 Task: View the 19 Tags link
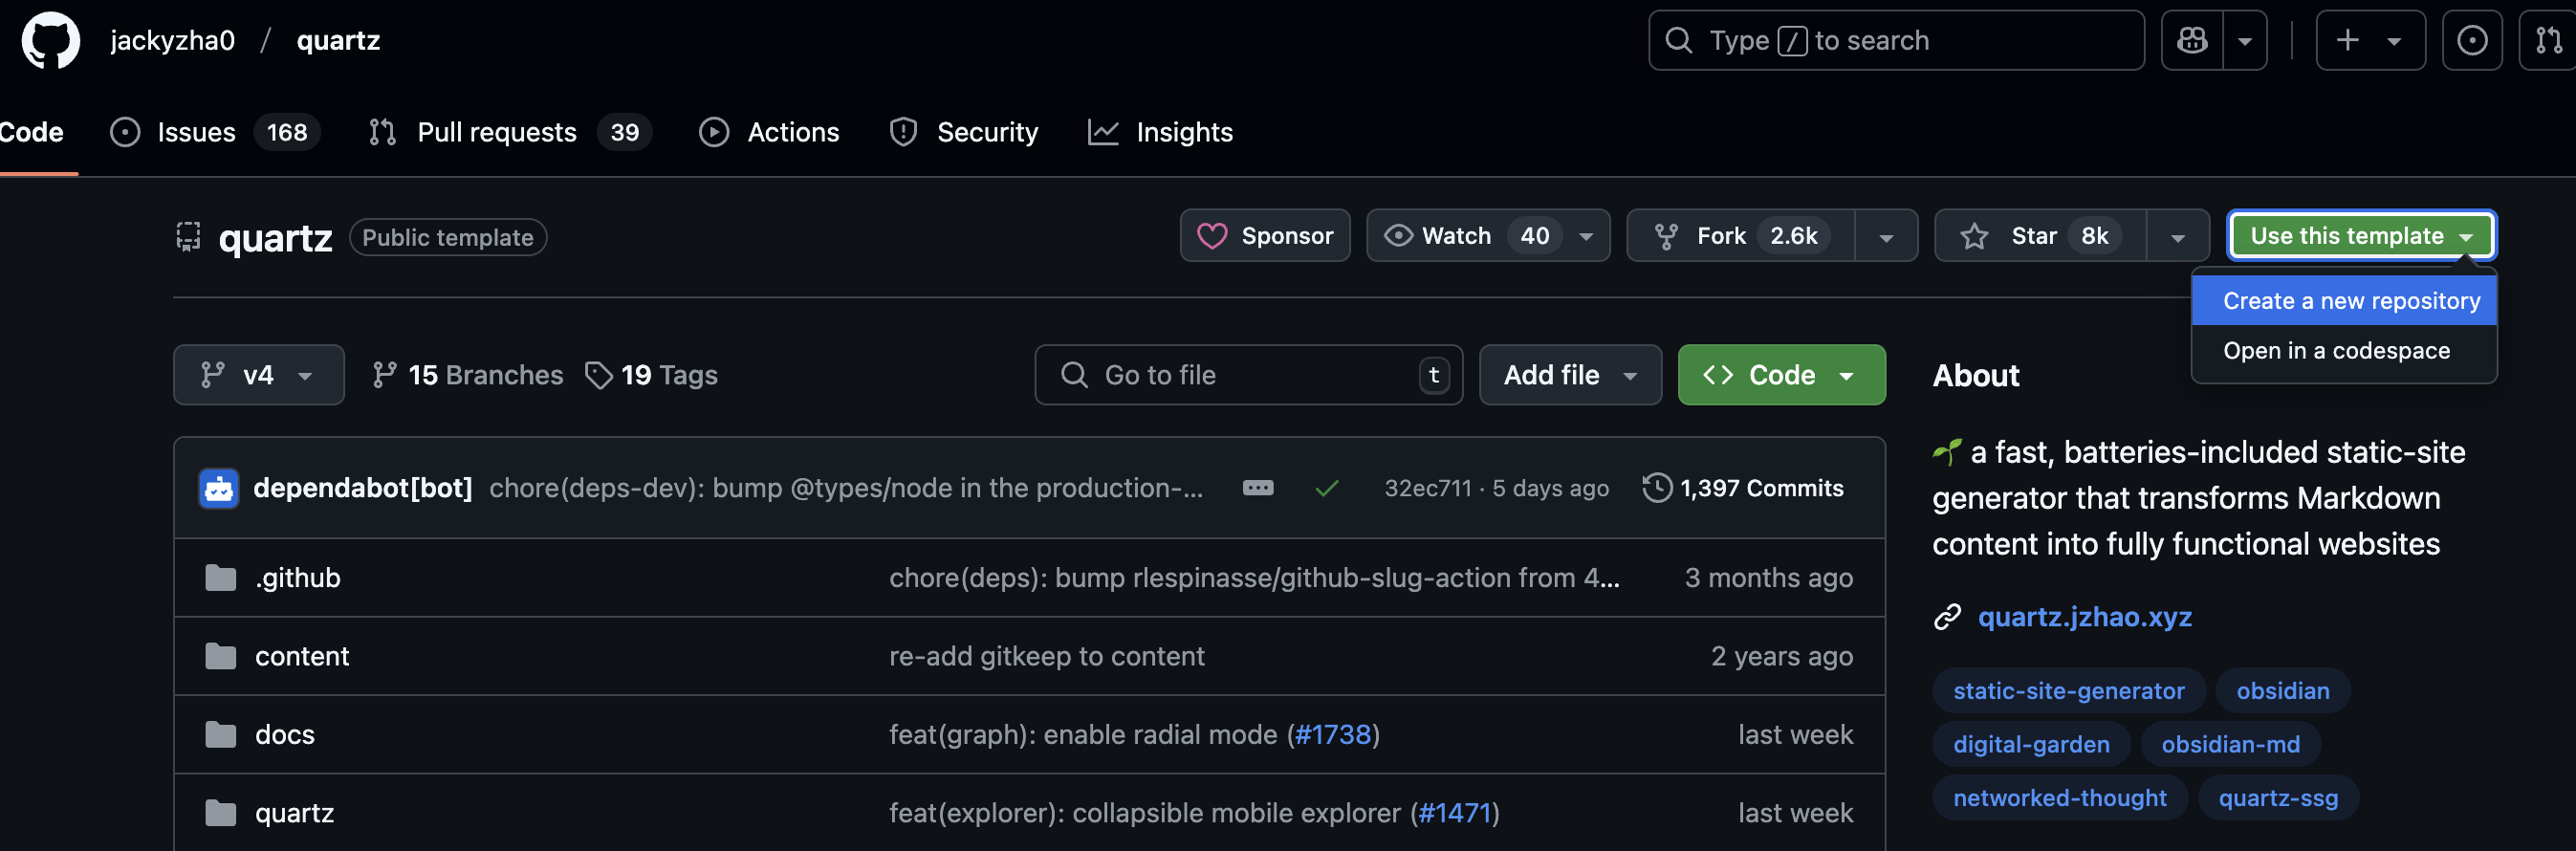[651, 375]
